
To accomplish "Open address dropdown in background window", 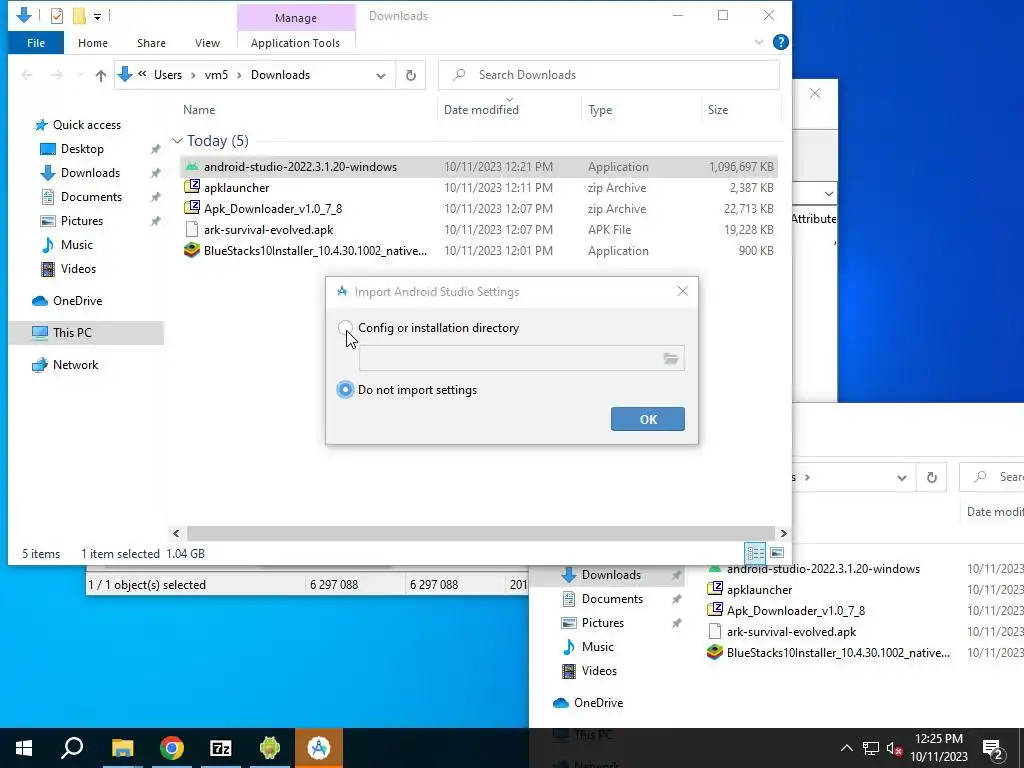I will [x=902, y=477].
